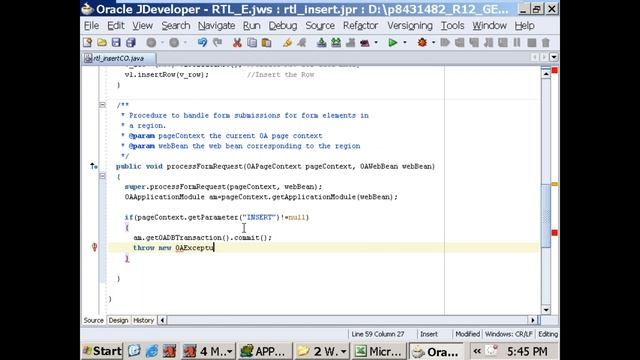Image resolution: width=640 pixels, height=360 pixels.
Task: Open the editor tab list dropdown
Action: [554, 57]
